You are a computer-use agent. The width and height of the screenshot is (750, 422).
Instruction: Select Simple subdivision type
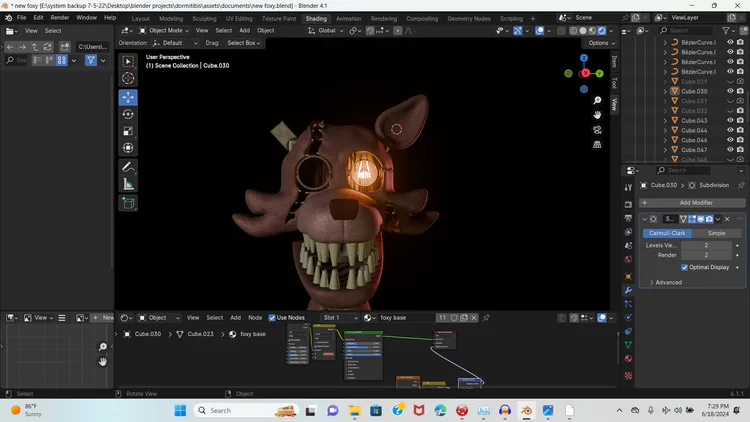tap(716, 233)
